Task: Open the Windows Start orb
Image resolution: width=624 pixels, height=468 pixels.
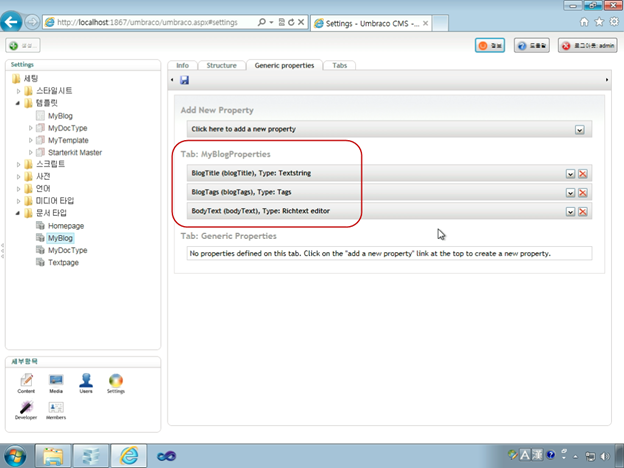Action: coord(14,456)
